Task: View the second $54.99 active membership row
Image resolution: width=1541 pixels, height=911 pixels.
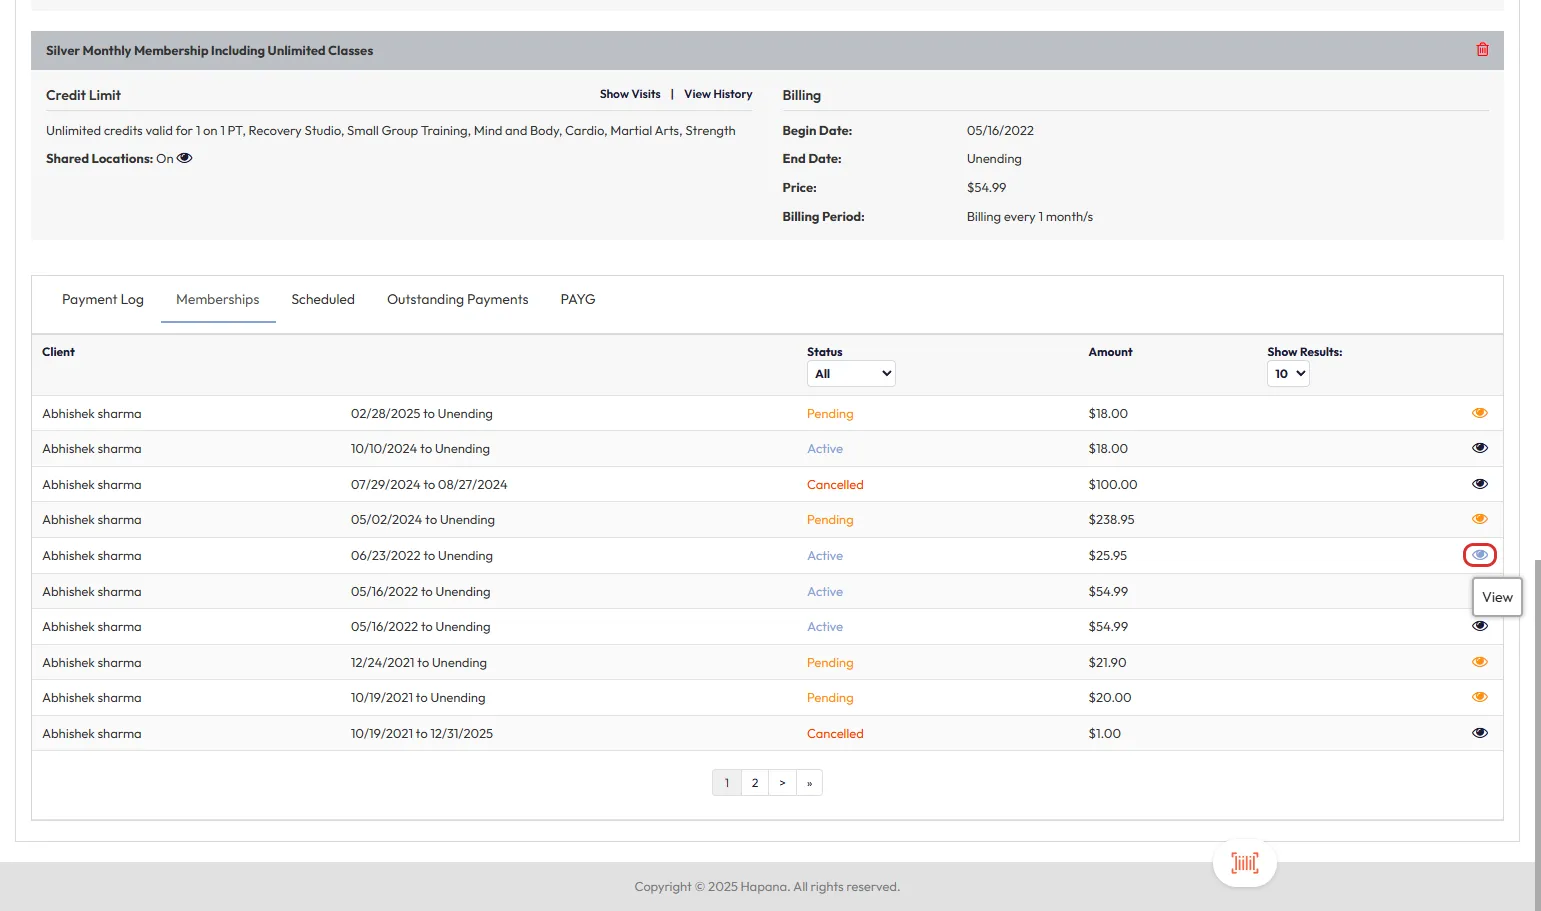Action: [1479, 627]
